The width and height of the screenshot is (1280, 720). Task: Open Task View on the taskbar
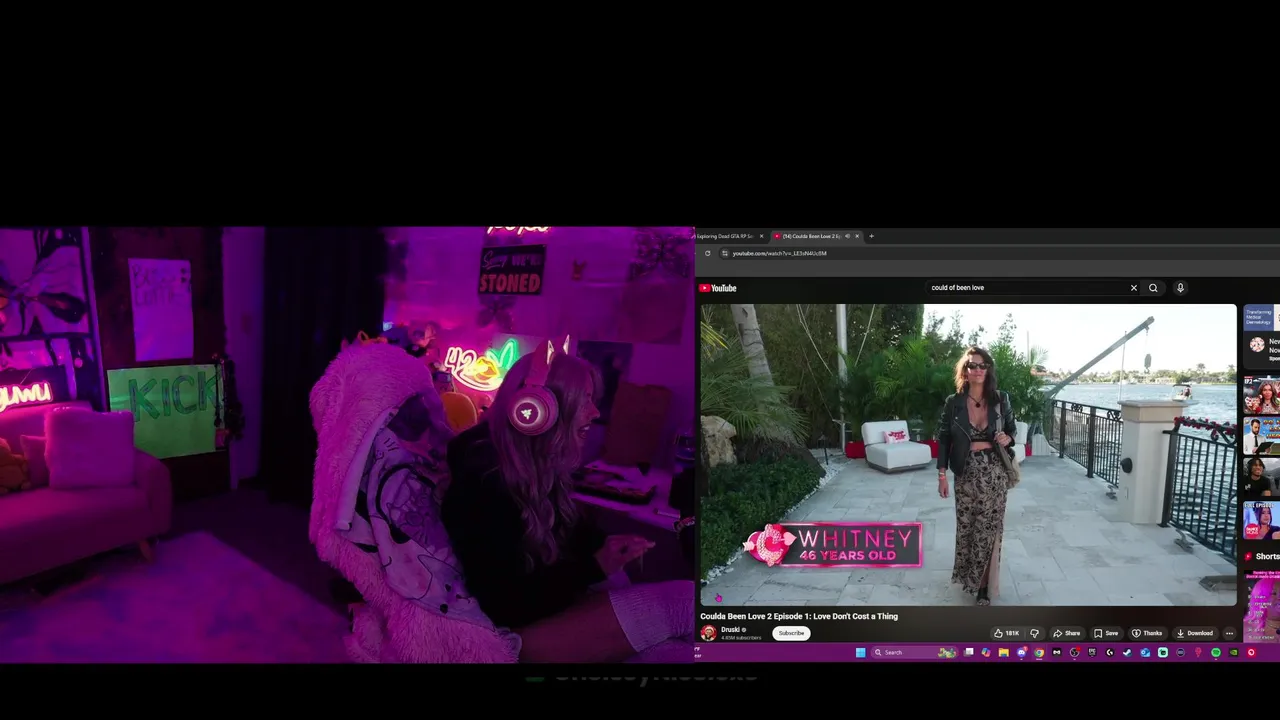point(969,652)
